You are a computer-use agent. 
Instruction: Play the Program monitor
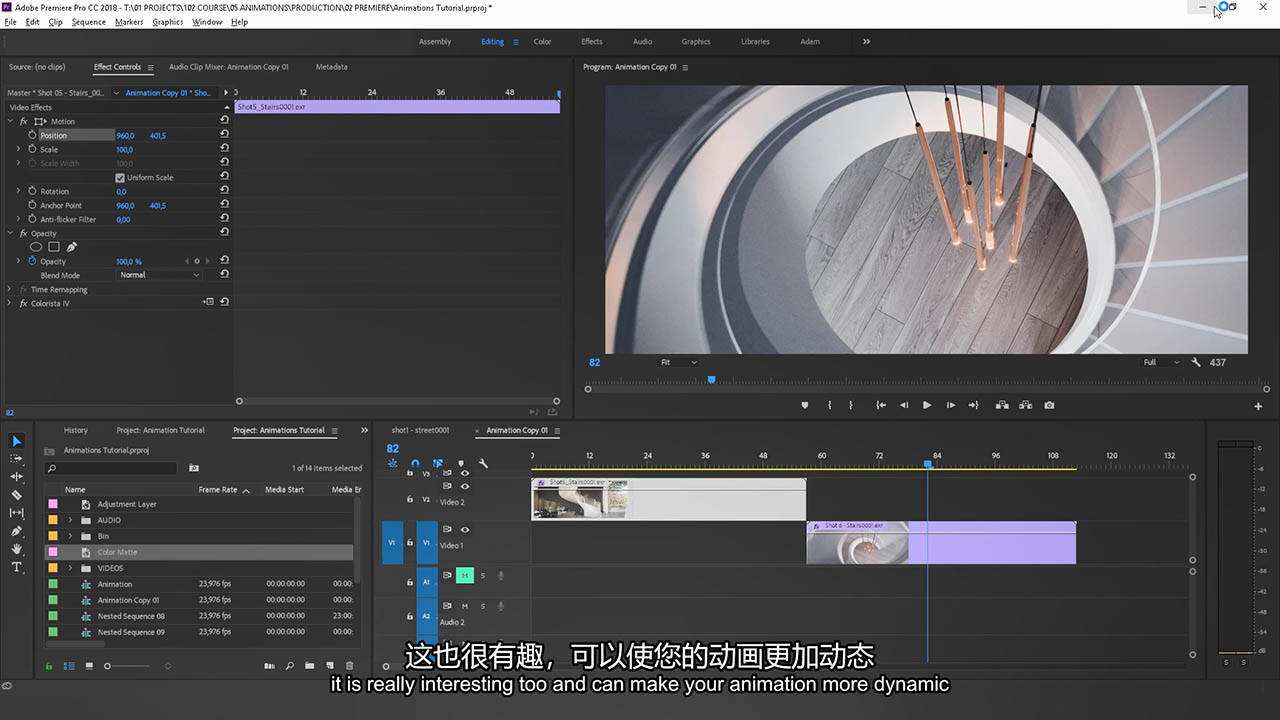(x=927, y=405)
